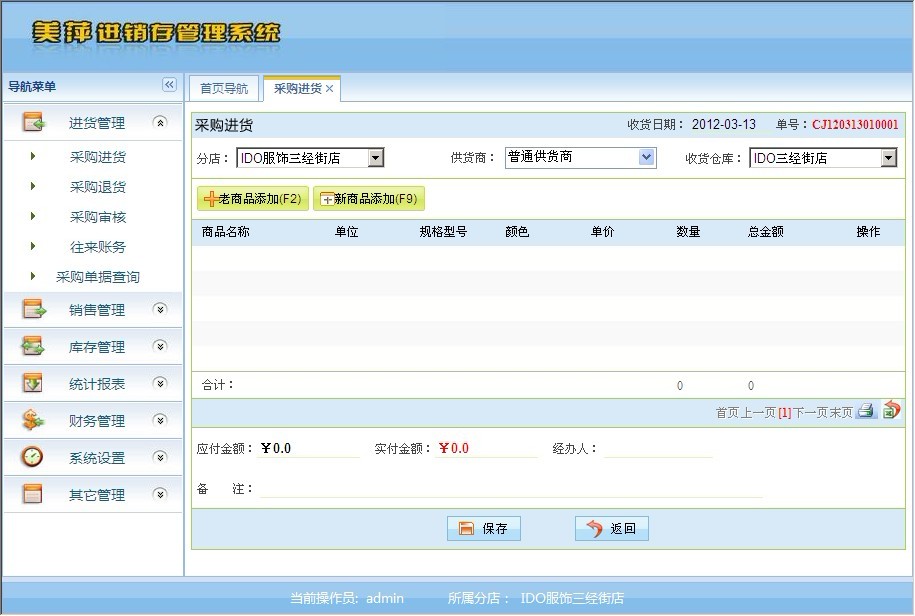
Task: Click the 返回 back button
Action: (x=612, y=528)
